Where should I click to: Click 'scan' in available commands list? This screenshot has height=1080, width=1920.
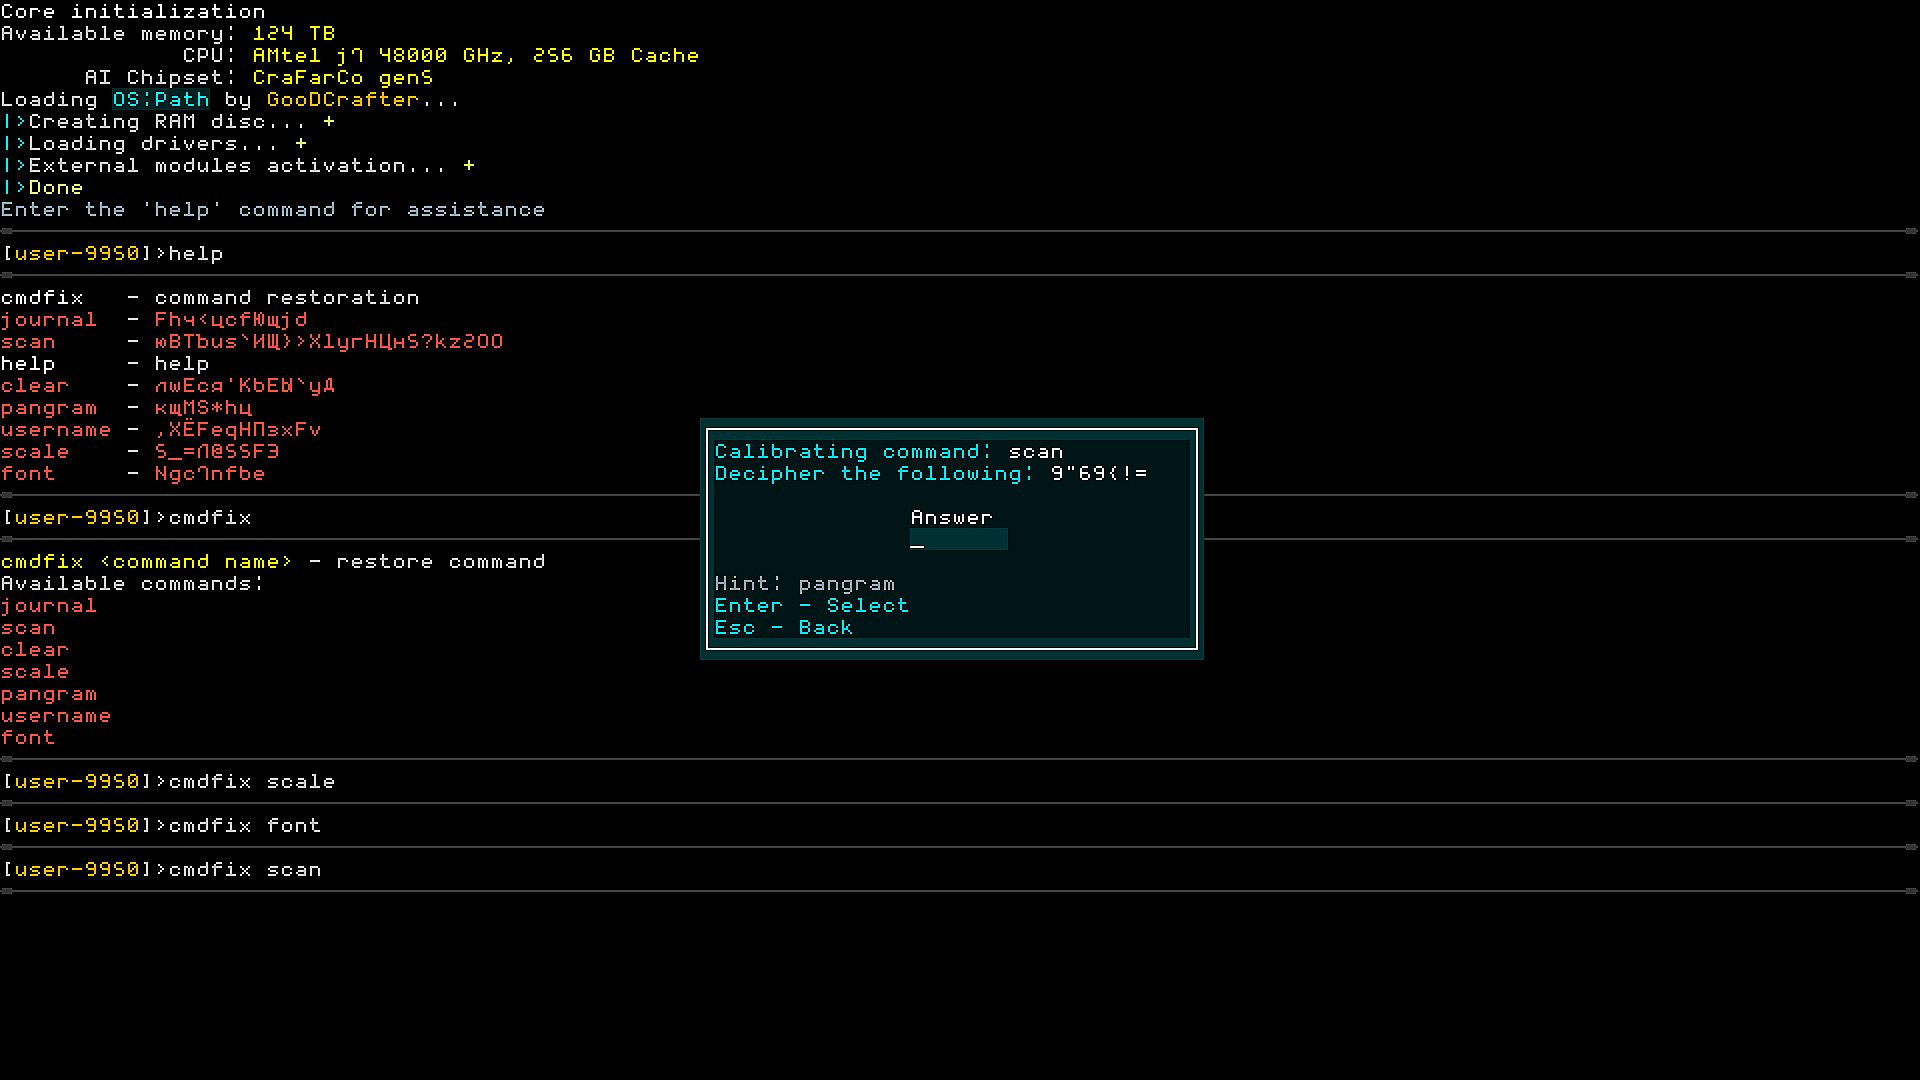(28, 628)
